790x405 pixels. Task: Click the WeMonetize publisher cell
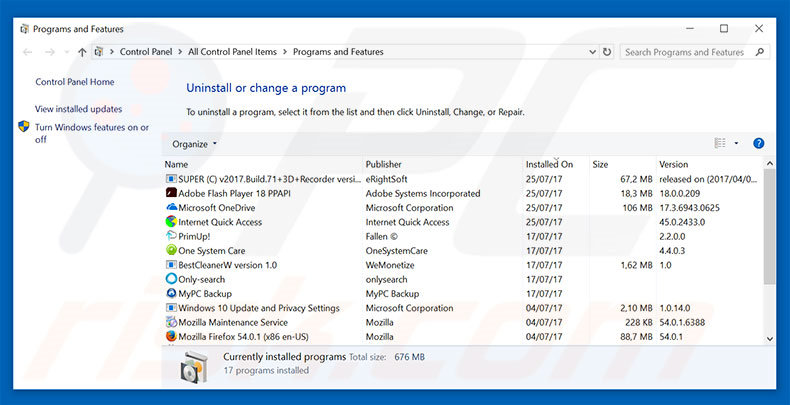pos(390,265)
